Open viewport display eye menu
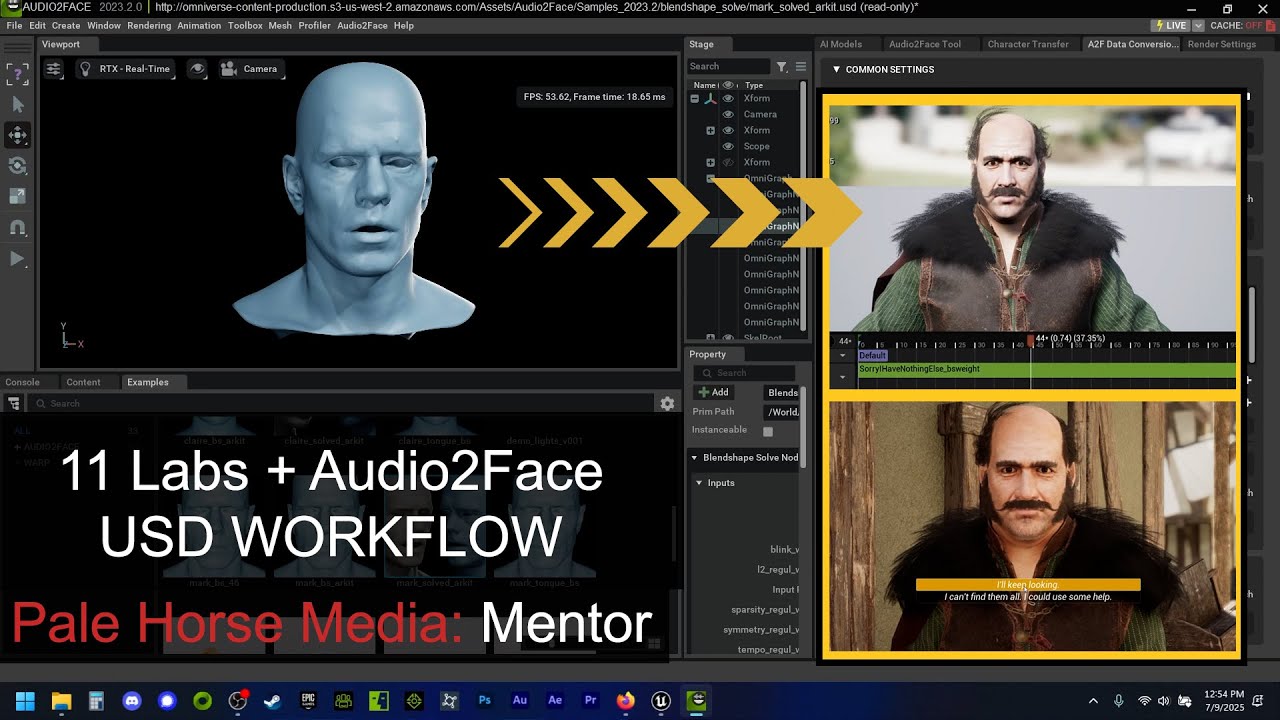 click(x=198, y=69)
